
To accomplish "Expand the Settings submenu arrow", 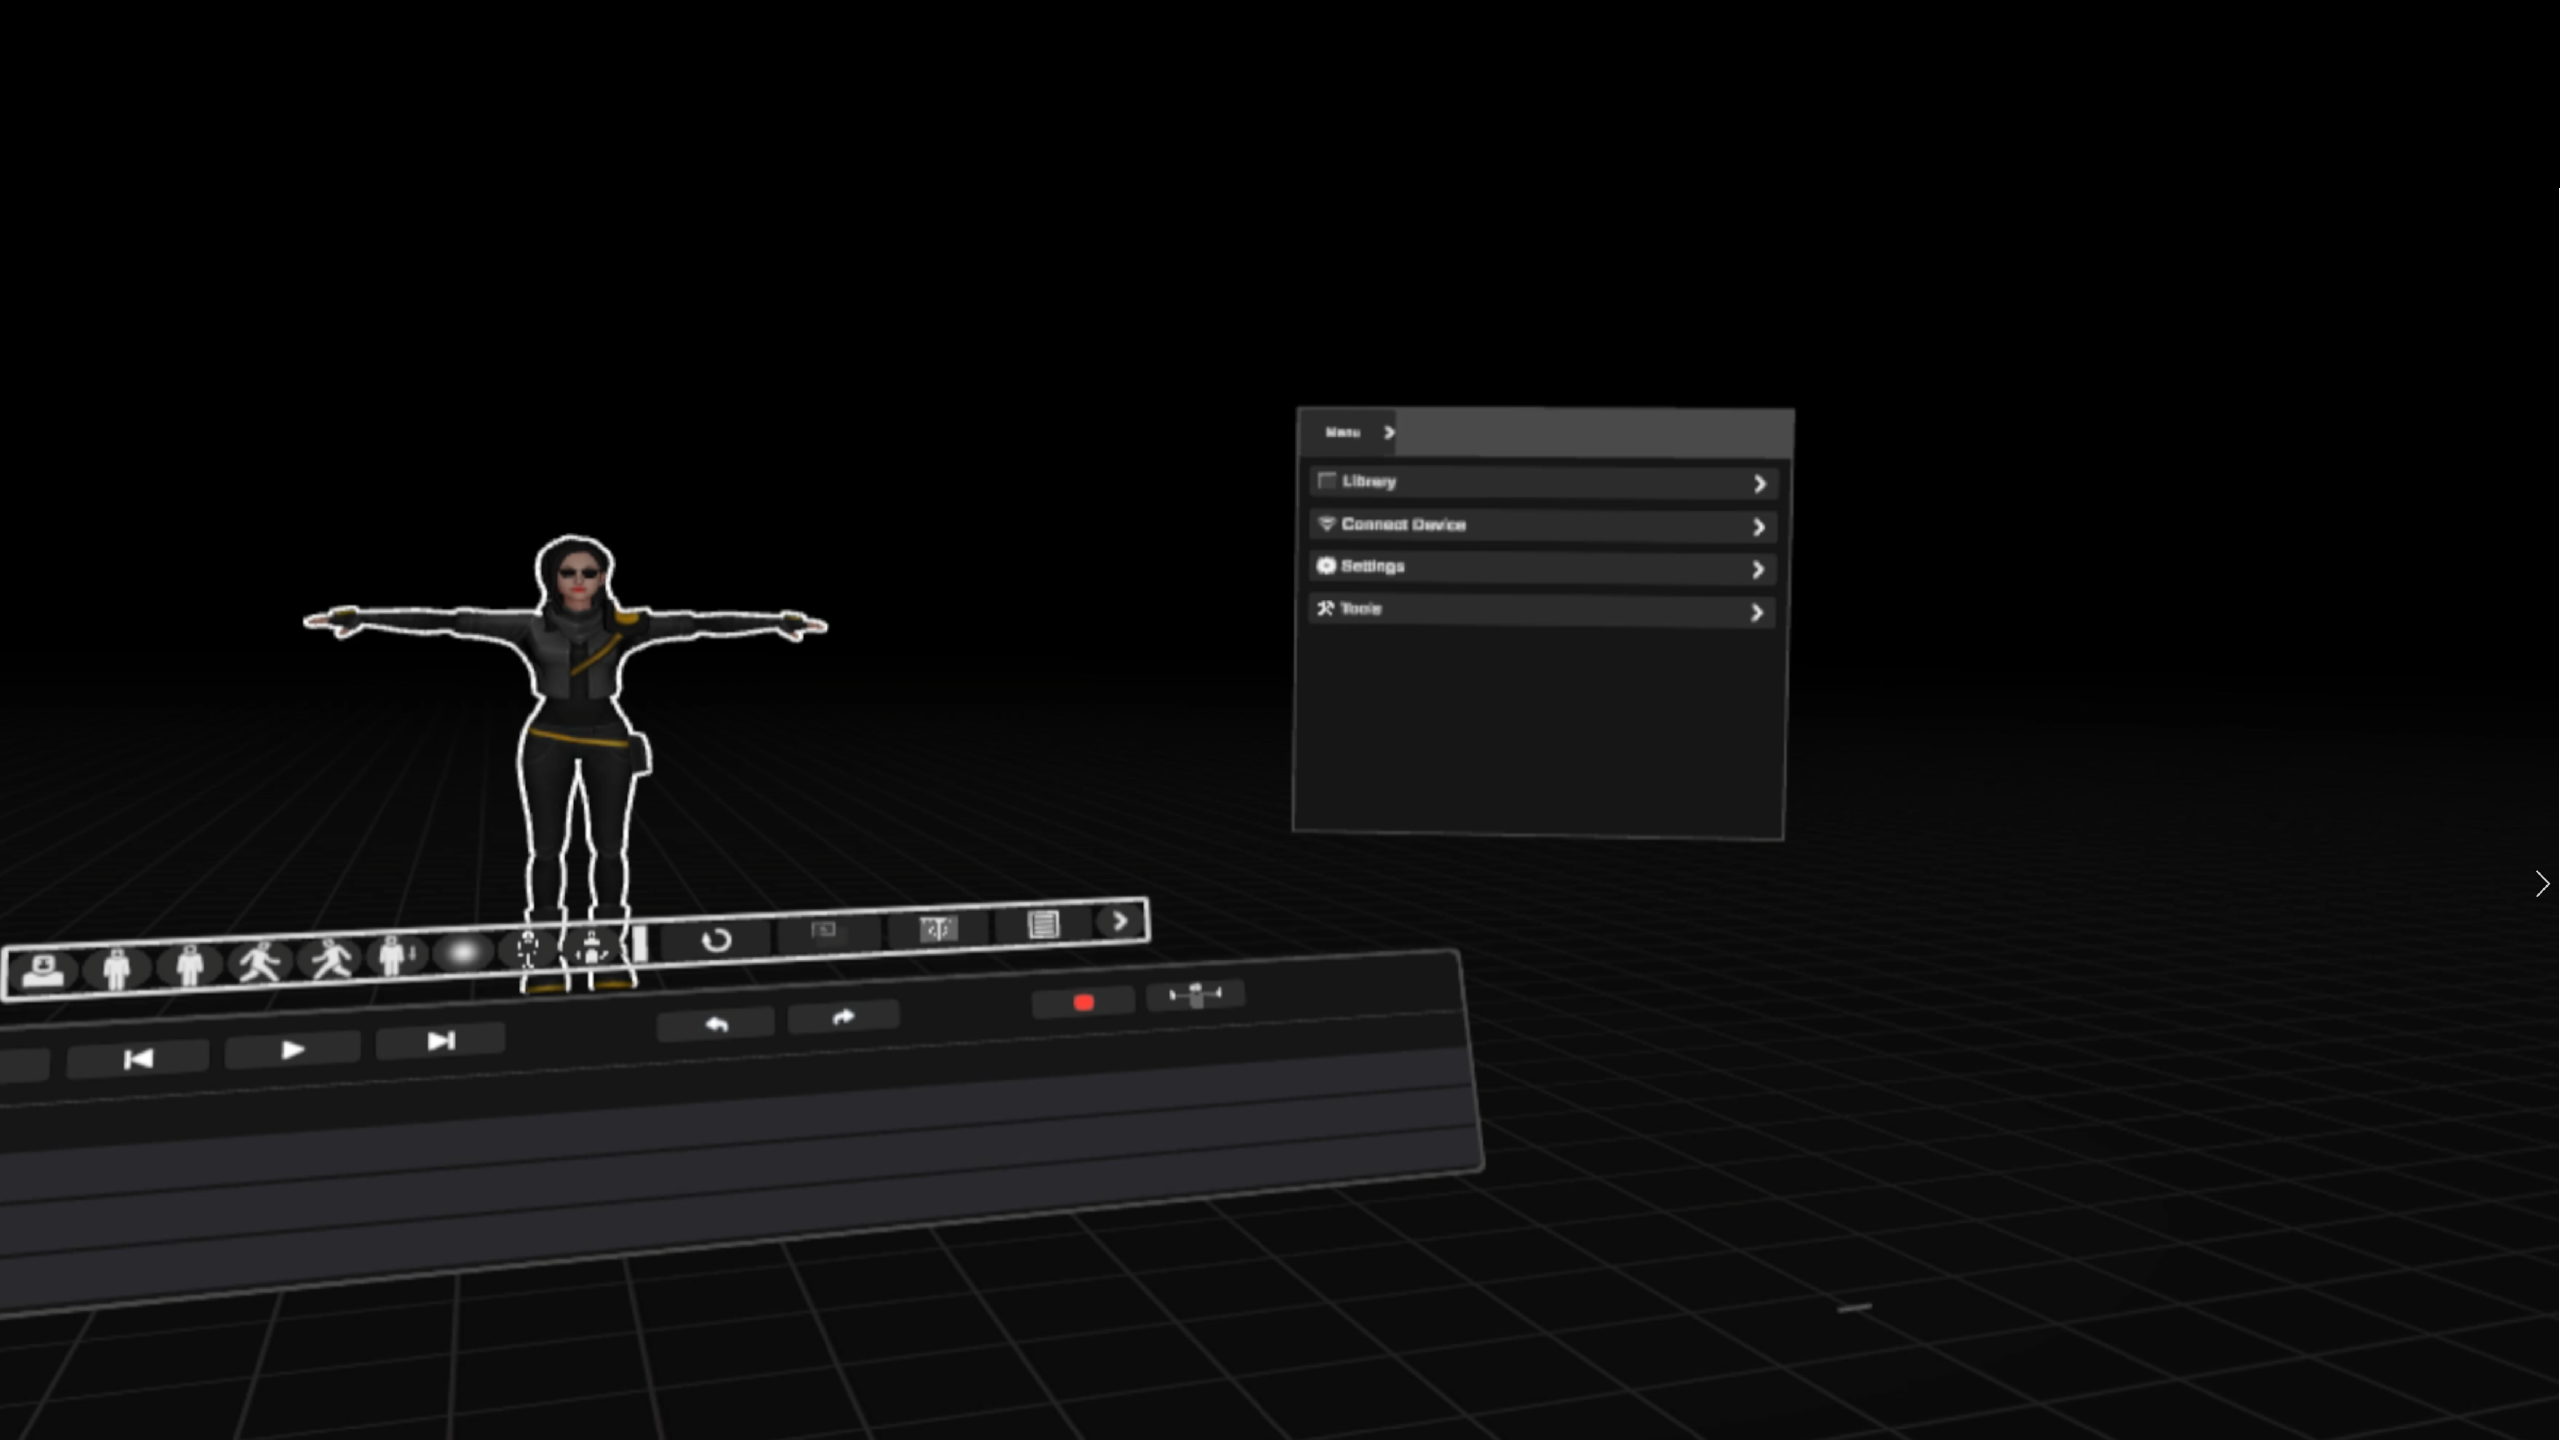I will click(1757, 570).
